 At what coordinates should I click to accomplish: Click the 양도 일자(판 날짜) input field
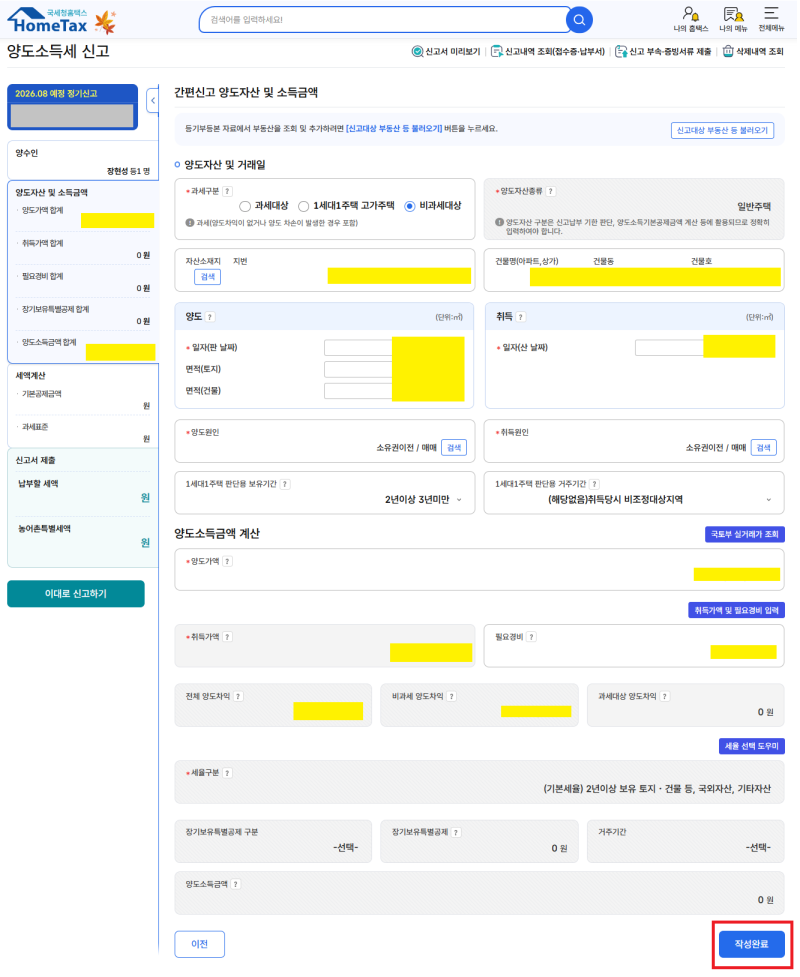click(x=394, y=348)
